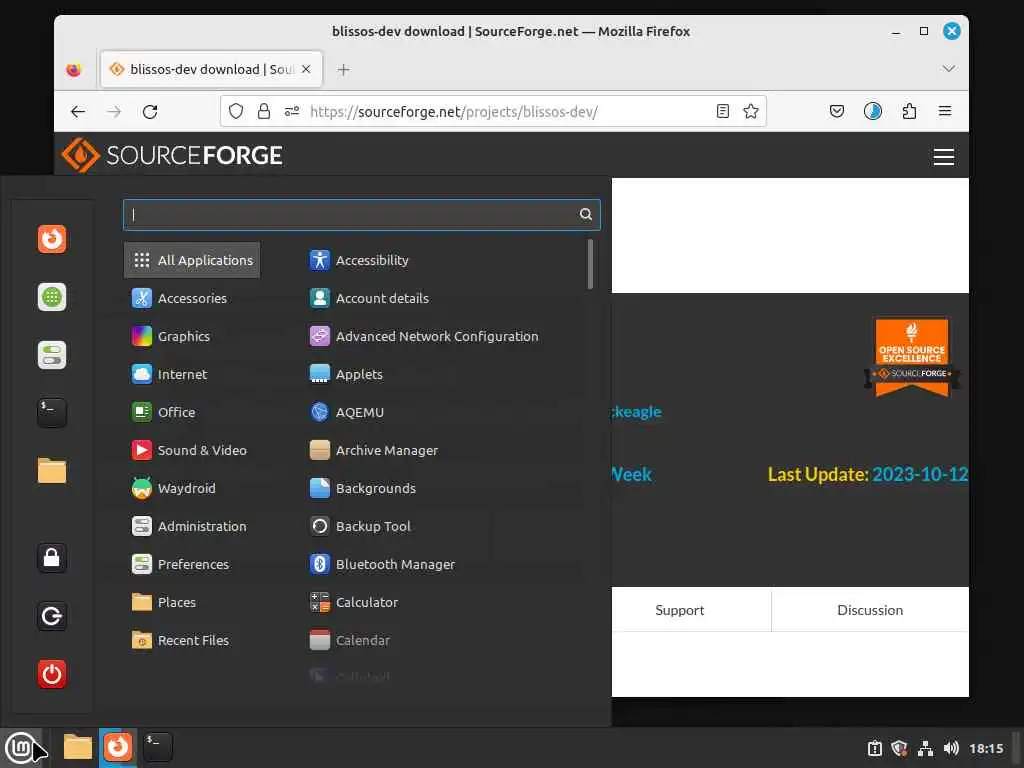Screen dimensions: 1024x768
Task: Select the Waydroid category
Action: coord(192,488)
